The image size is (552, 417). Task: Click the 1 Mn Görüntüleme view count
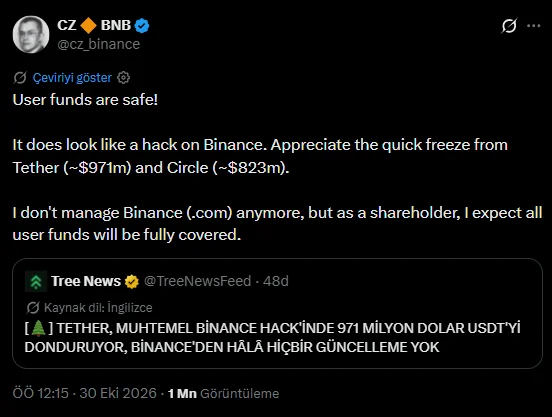click(x=223, y=393)
